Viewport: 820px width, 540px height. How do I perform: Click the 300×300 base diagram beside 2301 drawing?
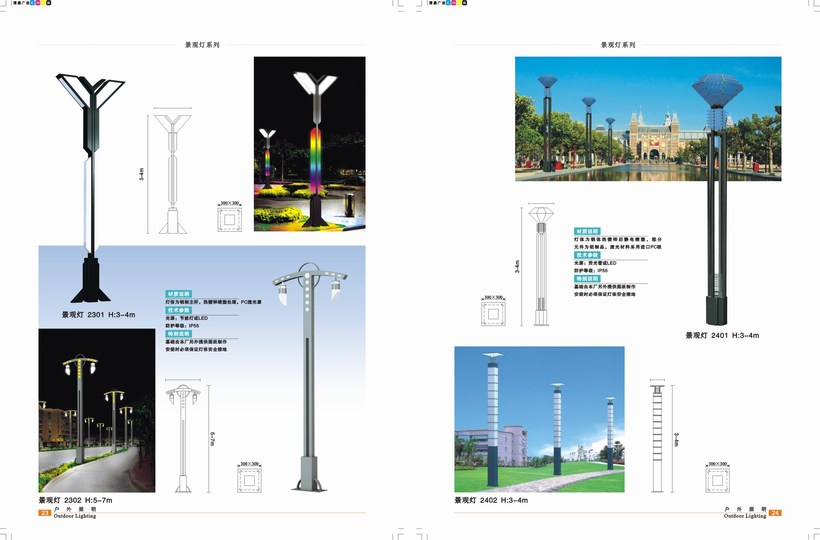230,215
